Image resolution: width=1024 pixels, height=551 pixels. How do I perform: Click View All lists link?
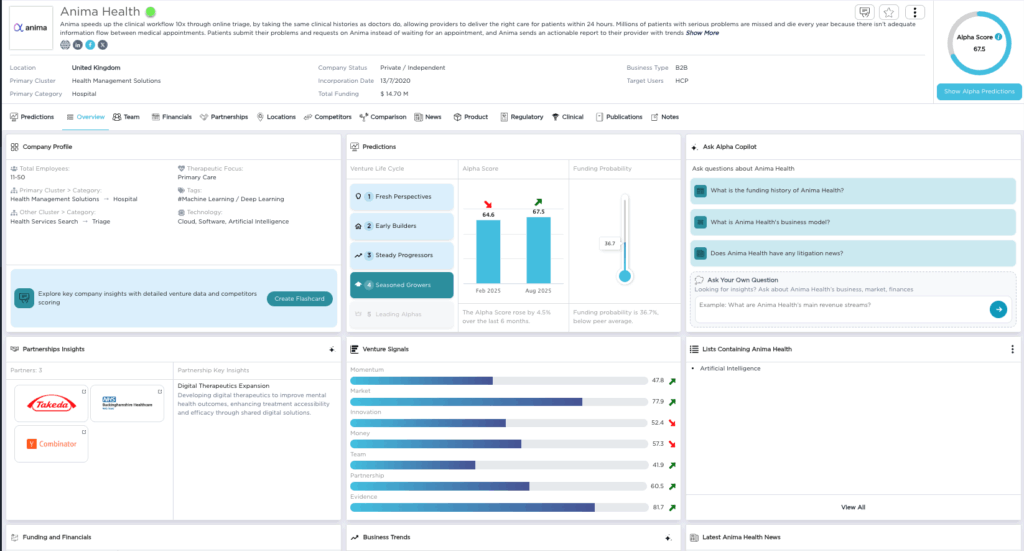853,507
